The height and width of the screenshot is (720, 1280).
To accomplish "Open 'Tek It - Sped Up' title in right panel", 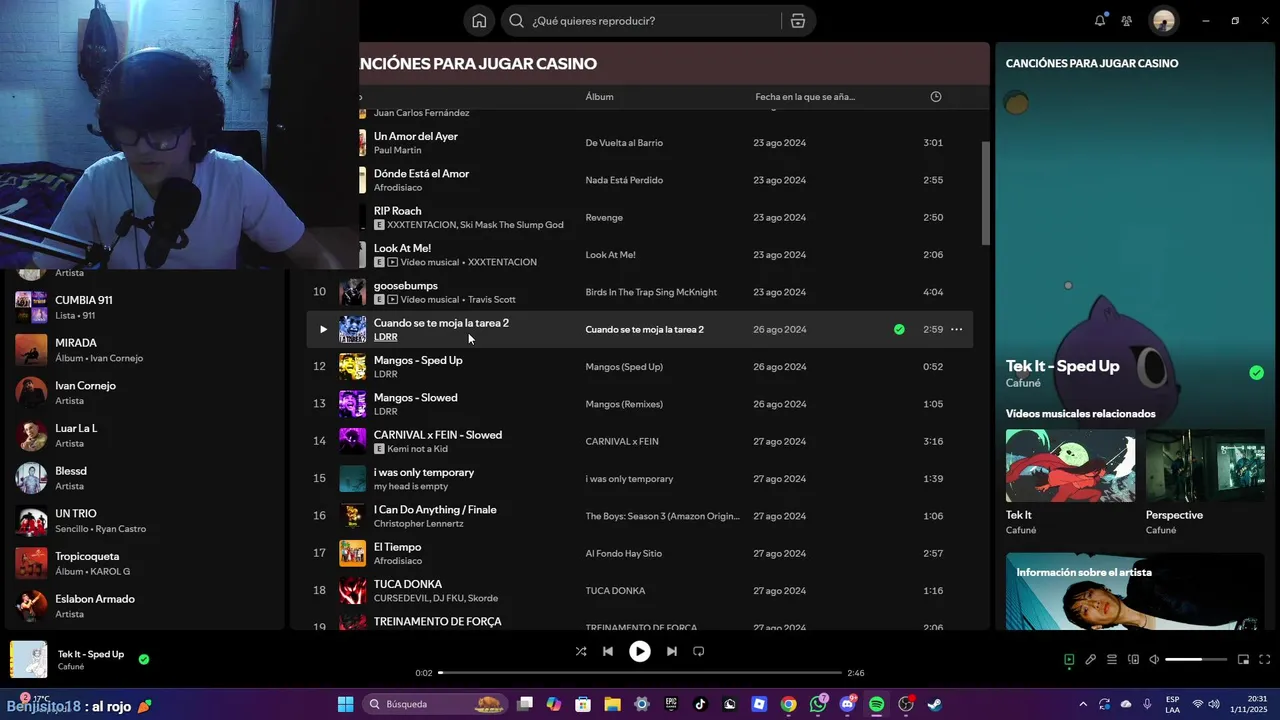I will click(1062, 366).
